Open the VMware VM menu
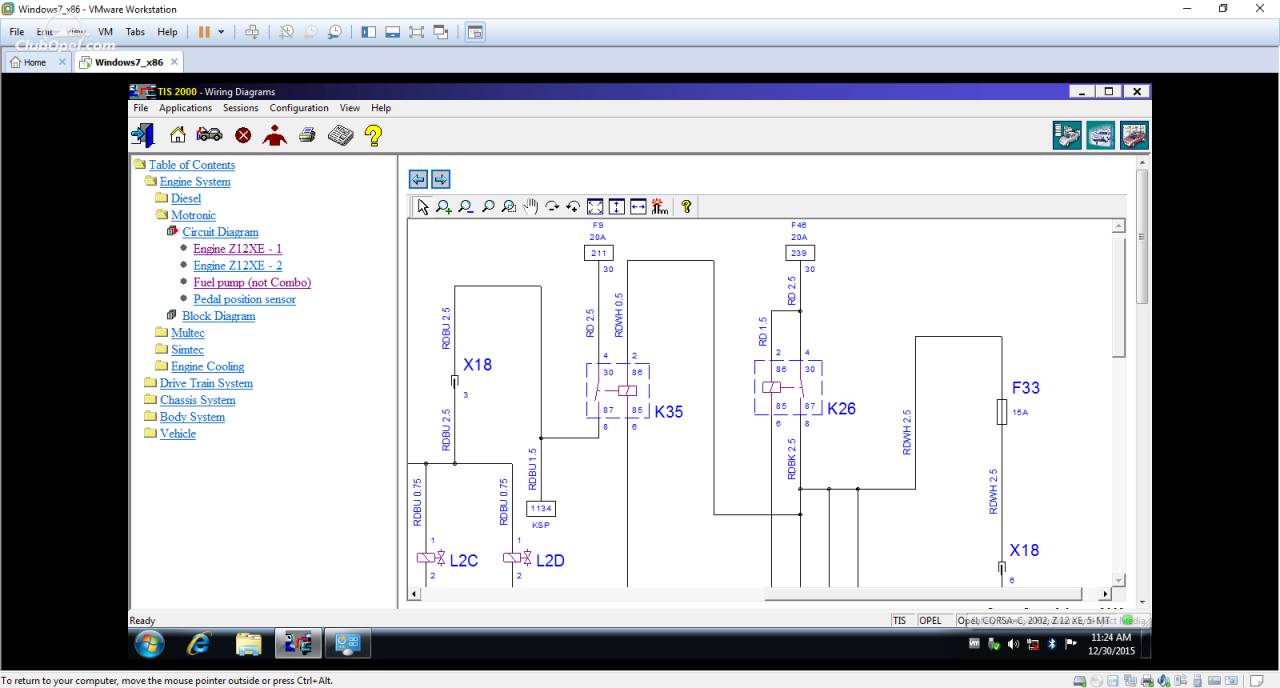The height and width of the screenshot is (688, 1280). (x=105, y=32)
